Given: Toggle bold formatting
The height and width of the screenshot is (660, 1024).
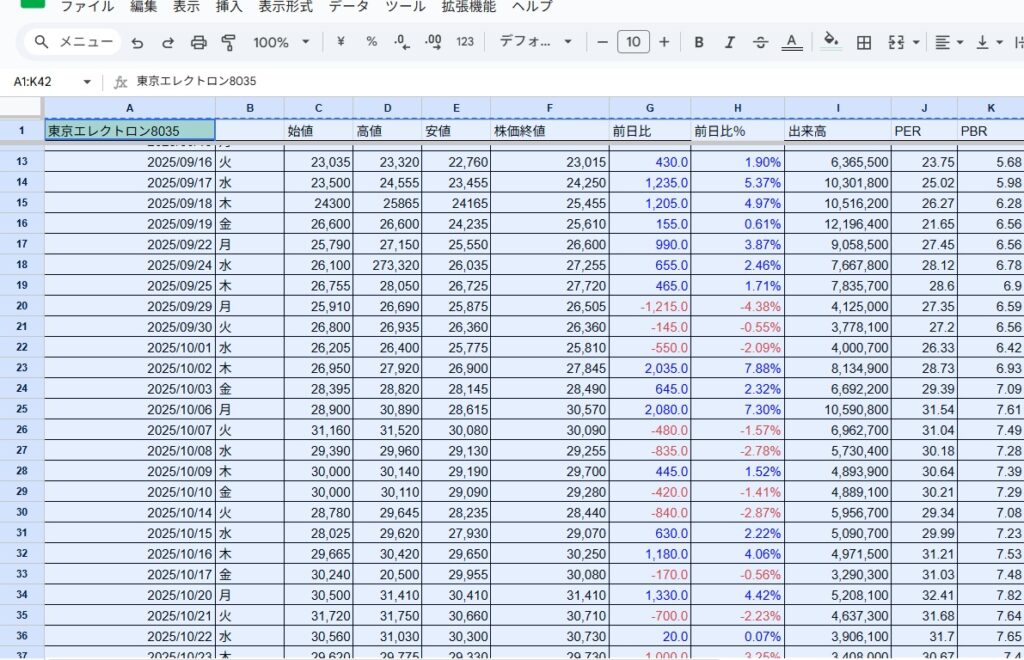Looking at the screenshot, I should click(x=699, y=42).
